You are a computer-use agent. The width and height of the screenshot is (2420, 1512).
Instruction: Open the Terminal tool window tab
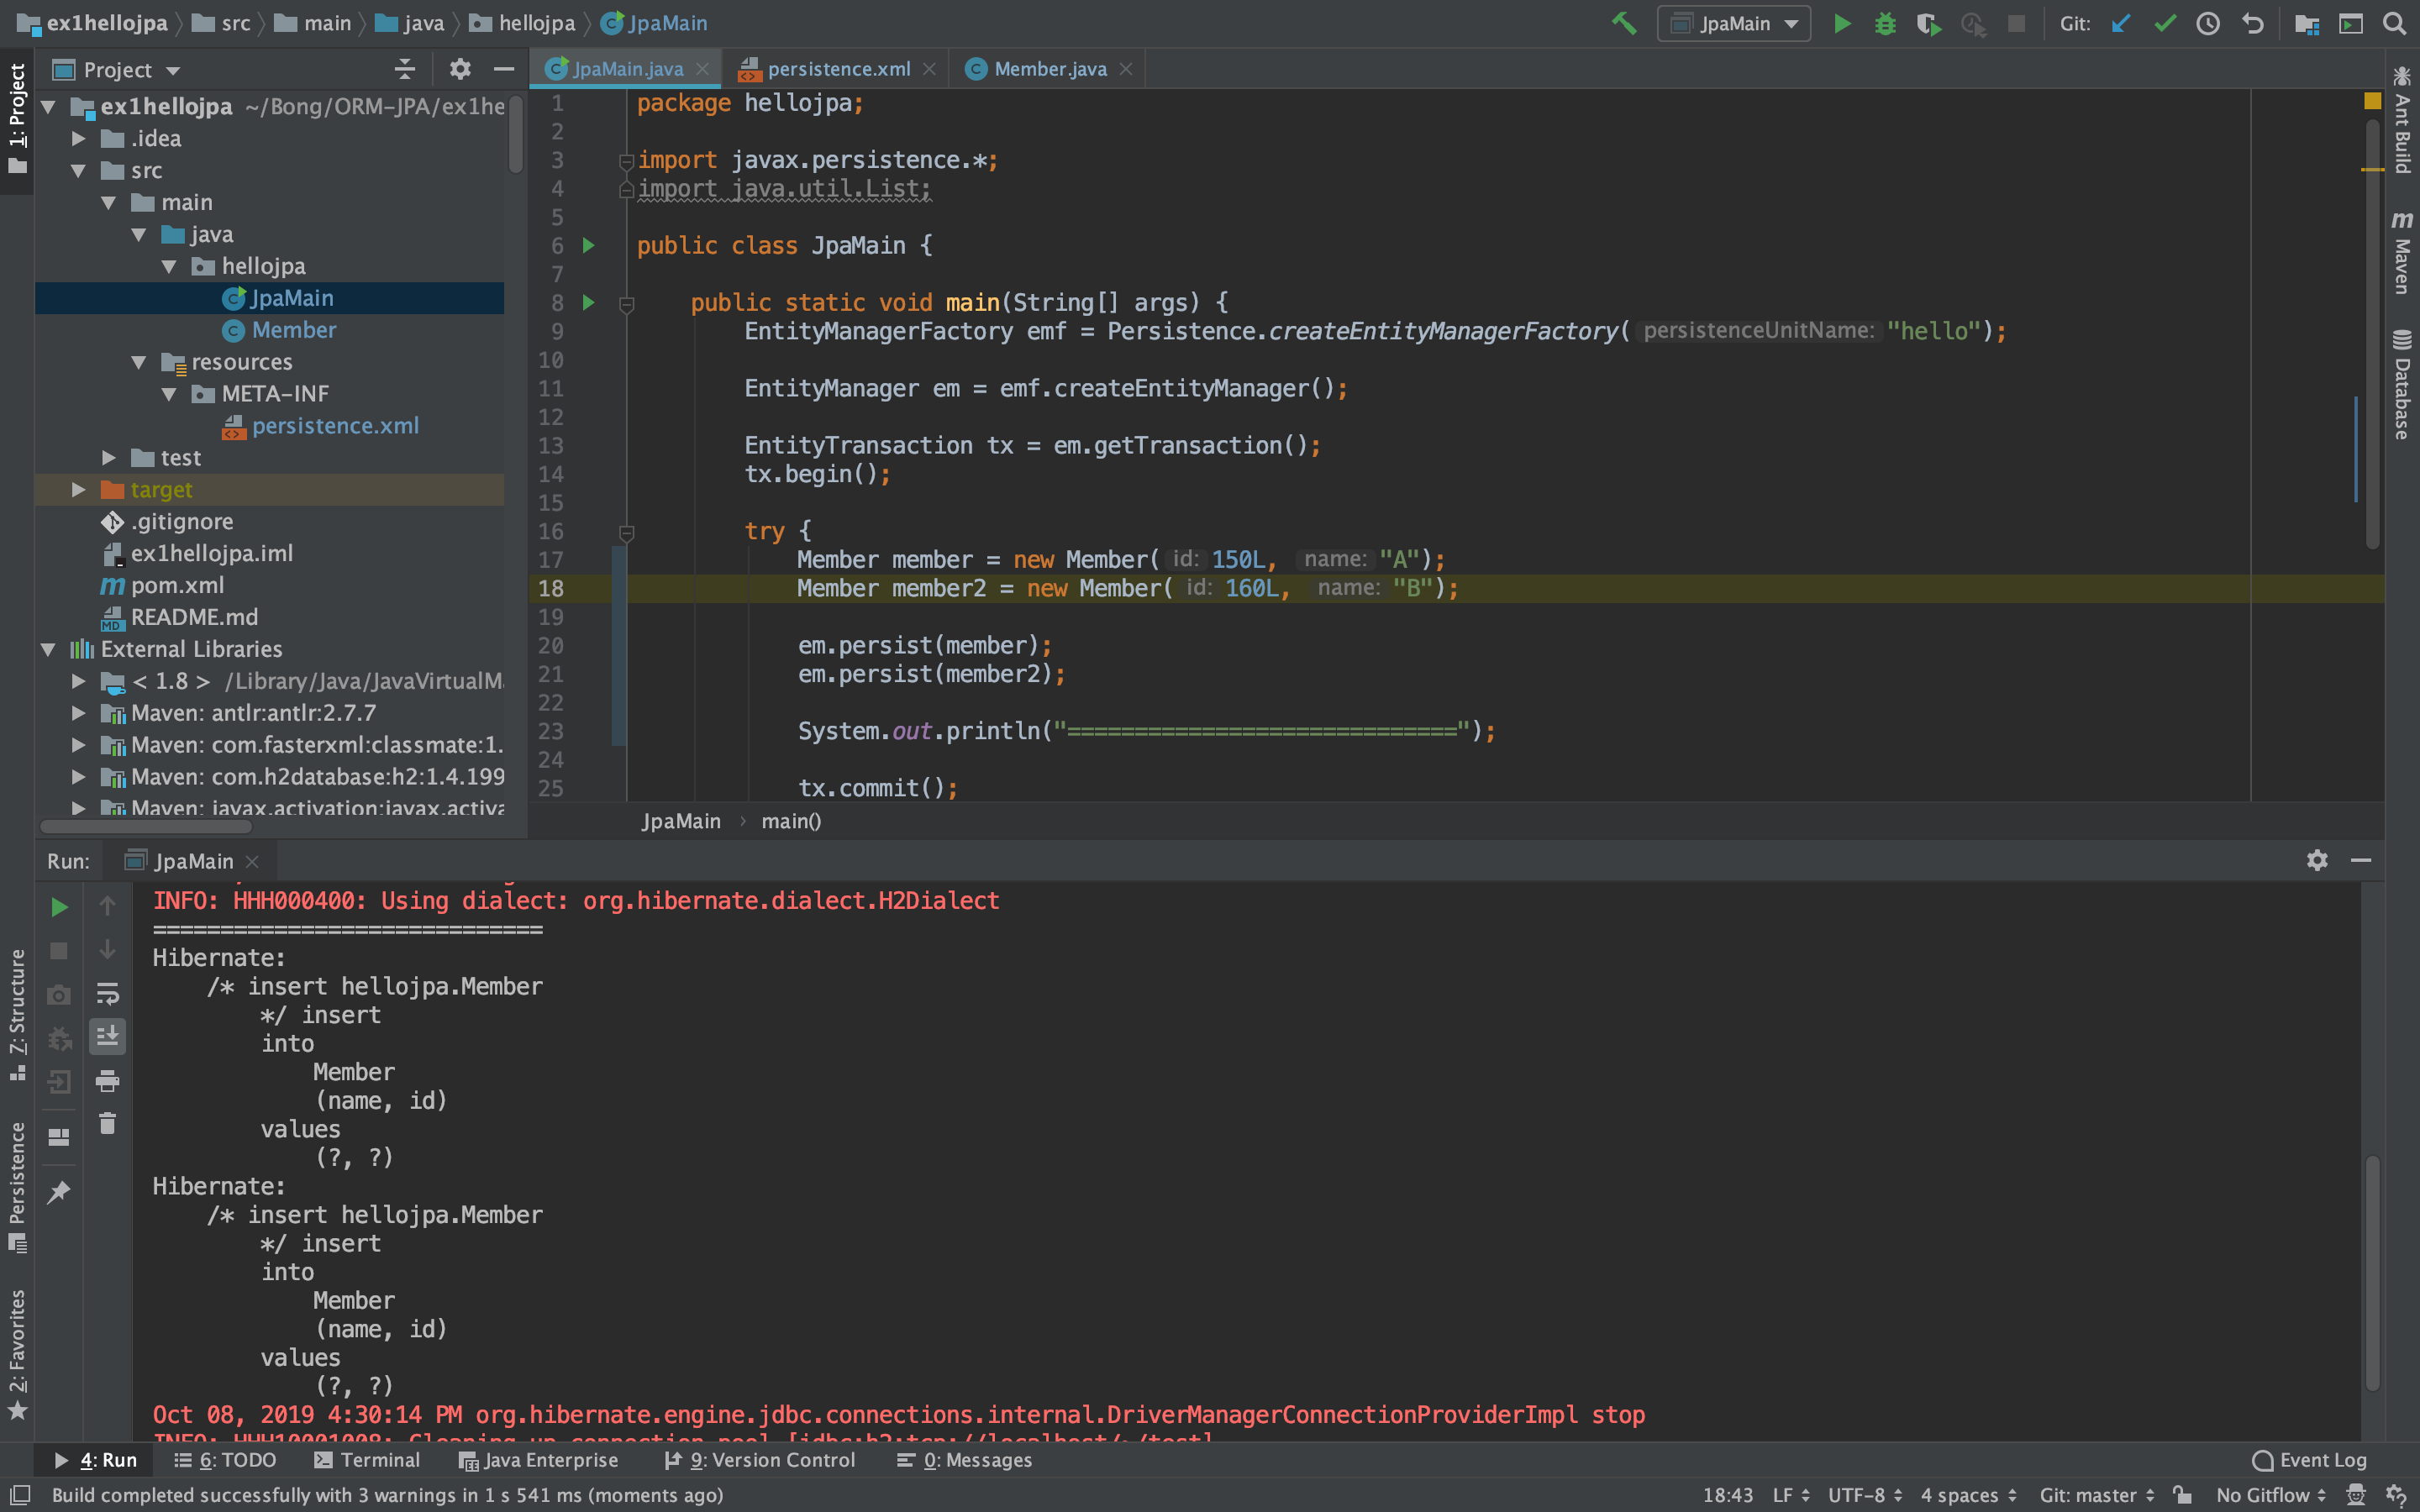click(x=367, y=1460)
